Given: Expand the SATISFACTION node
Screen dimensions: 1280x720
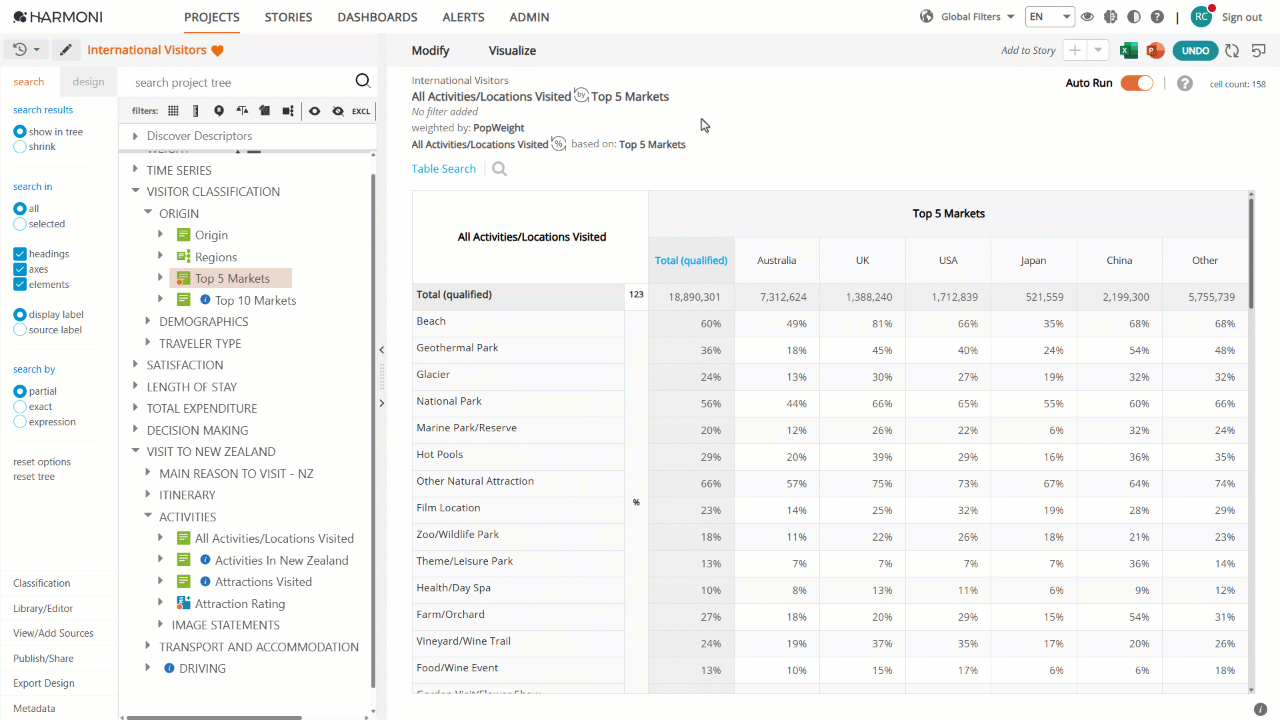Looking at the screenshot, I should (x=136, y=365).
